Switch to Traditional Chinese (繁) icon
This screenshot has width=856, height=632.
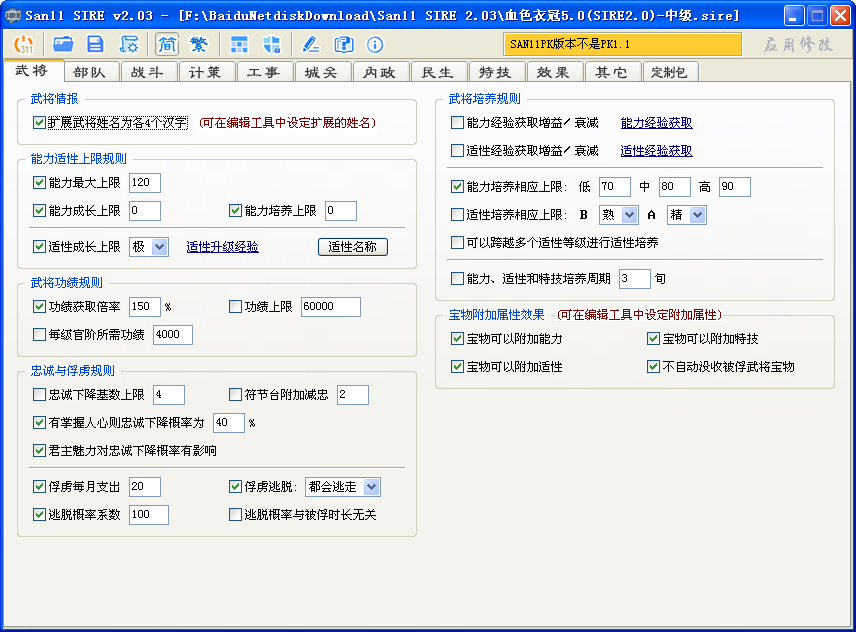click(x=199, y=44)
